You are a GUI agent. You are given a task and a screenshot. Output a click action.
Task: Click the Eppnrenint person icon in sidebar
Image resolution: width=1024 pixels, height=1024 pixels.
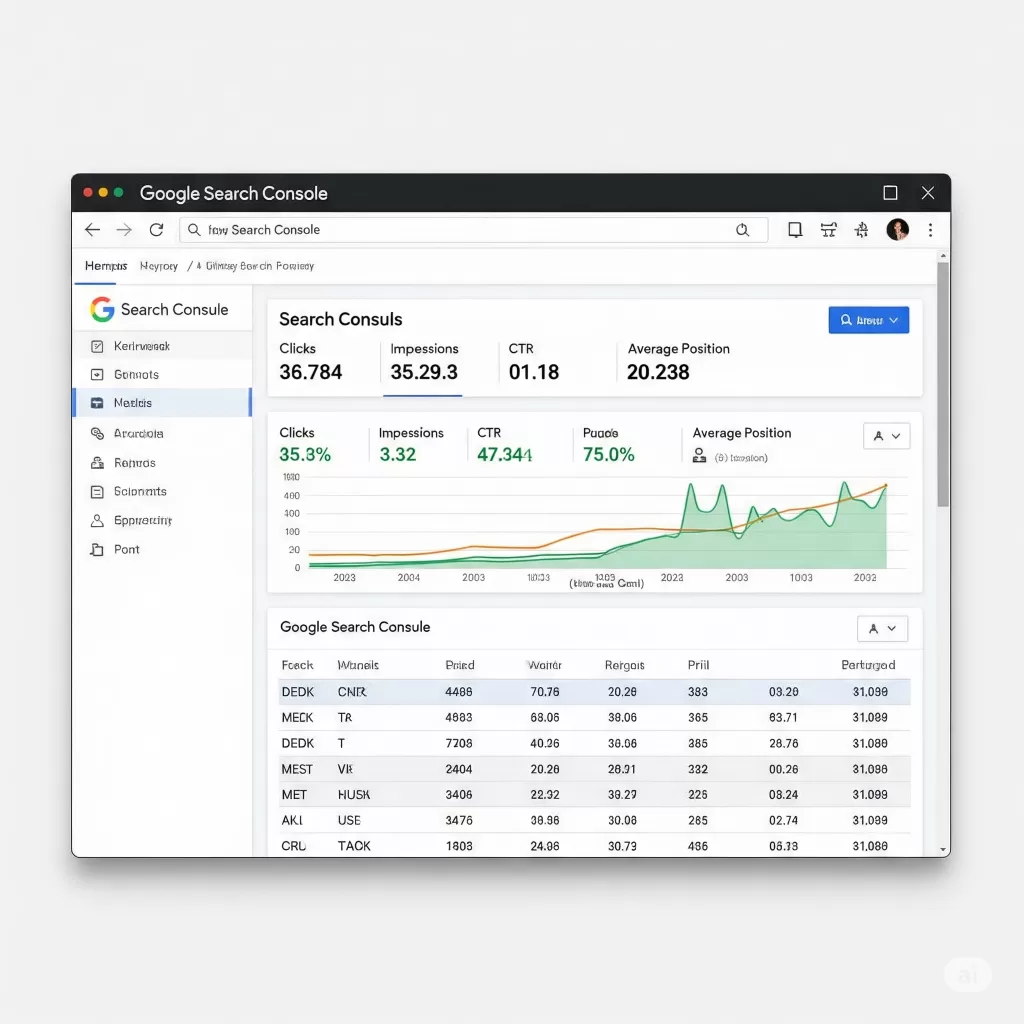coord(97,521)
